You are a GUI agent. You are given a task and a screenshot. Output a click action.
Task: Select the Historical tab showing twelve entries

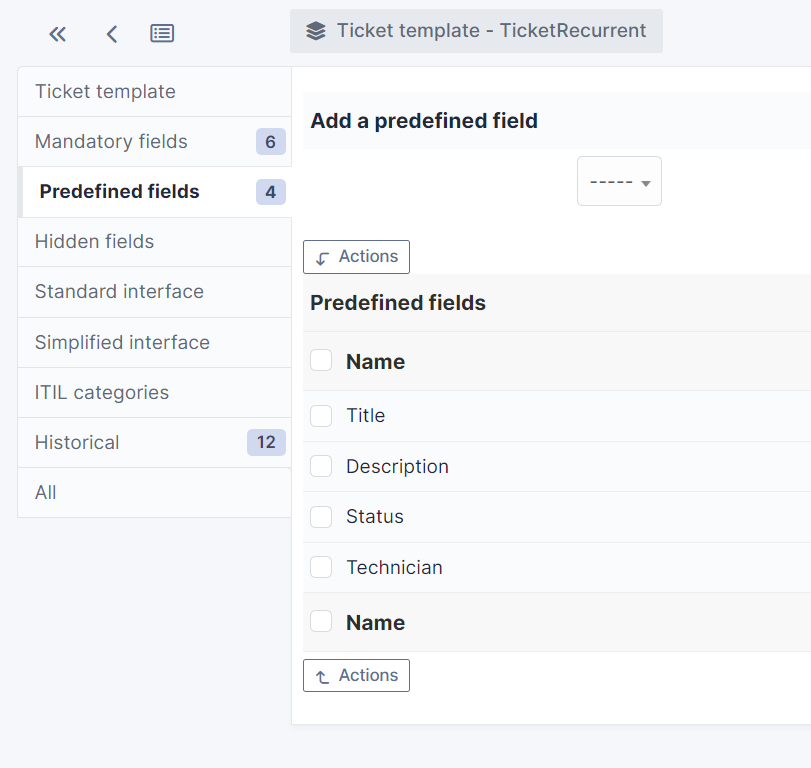(x=77, y=442)
